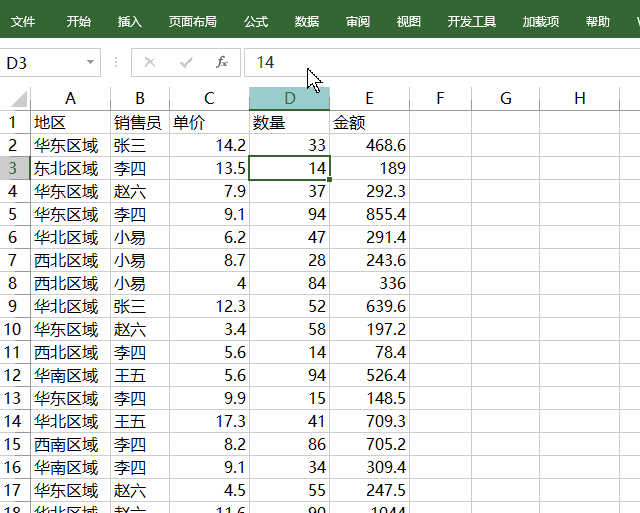This screenshot has width=640, height=513.
Task: Open the Insert Function fx icon
Action: 222,62
